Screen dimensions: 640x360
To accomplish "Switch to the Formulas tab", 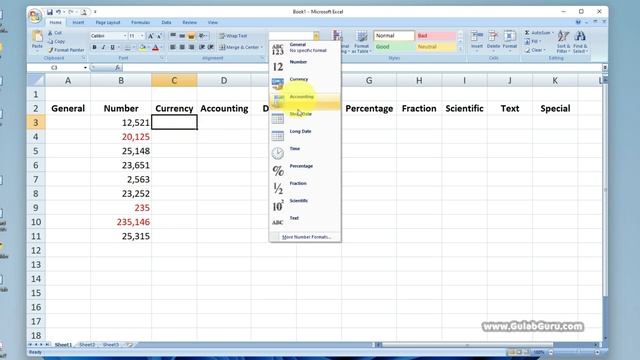I will click(x=140, y=22).
